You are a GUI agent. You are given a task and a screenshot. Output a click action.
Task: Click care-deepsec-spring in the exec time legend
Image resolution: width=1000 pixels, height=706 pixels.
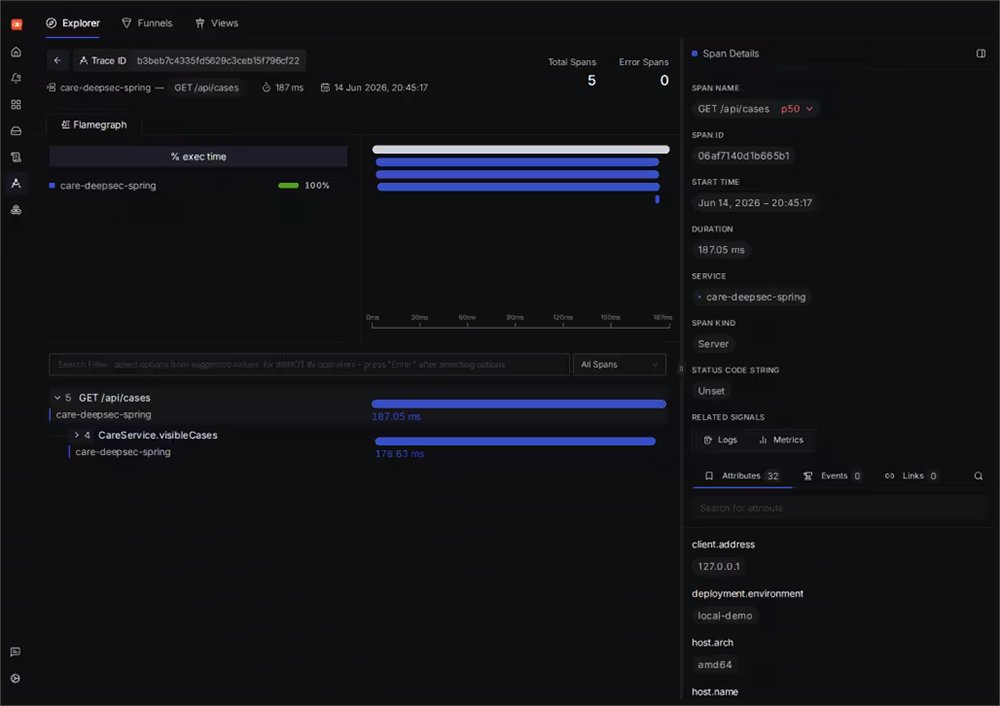[108, 186]
